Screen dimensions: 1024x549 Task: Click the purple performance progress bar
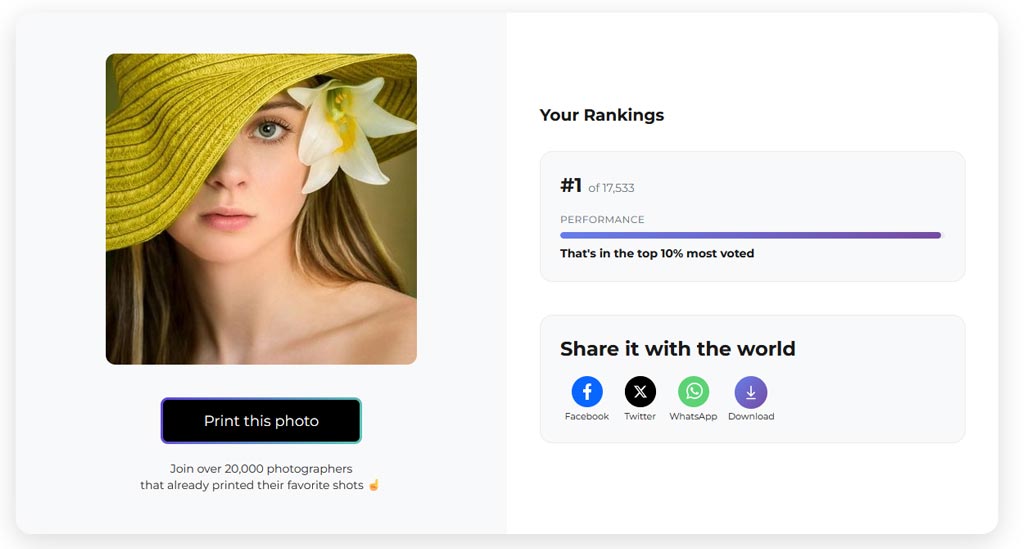[750, 236]
